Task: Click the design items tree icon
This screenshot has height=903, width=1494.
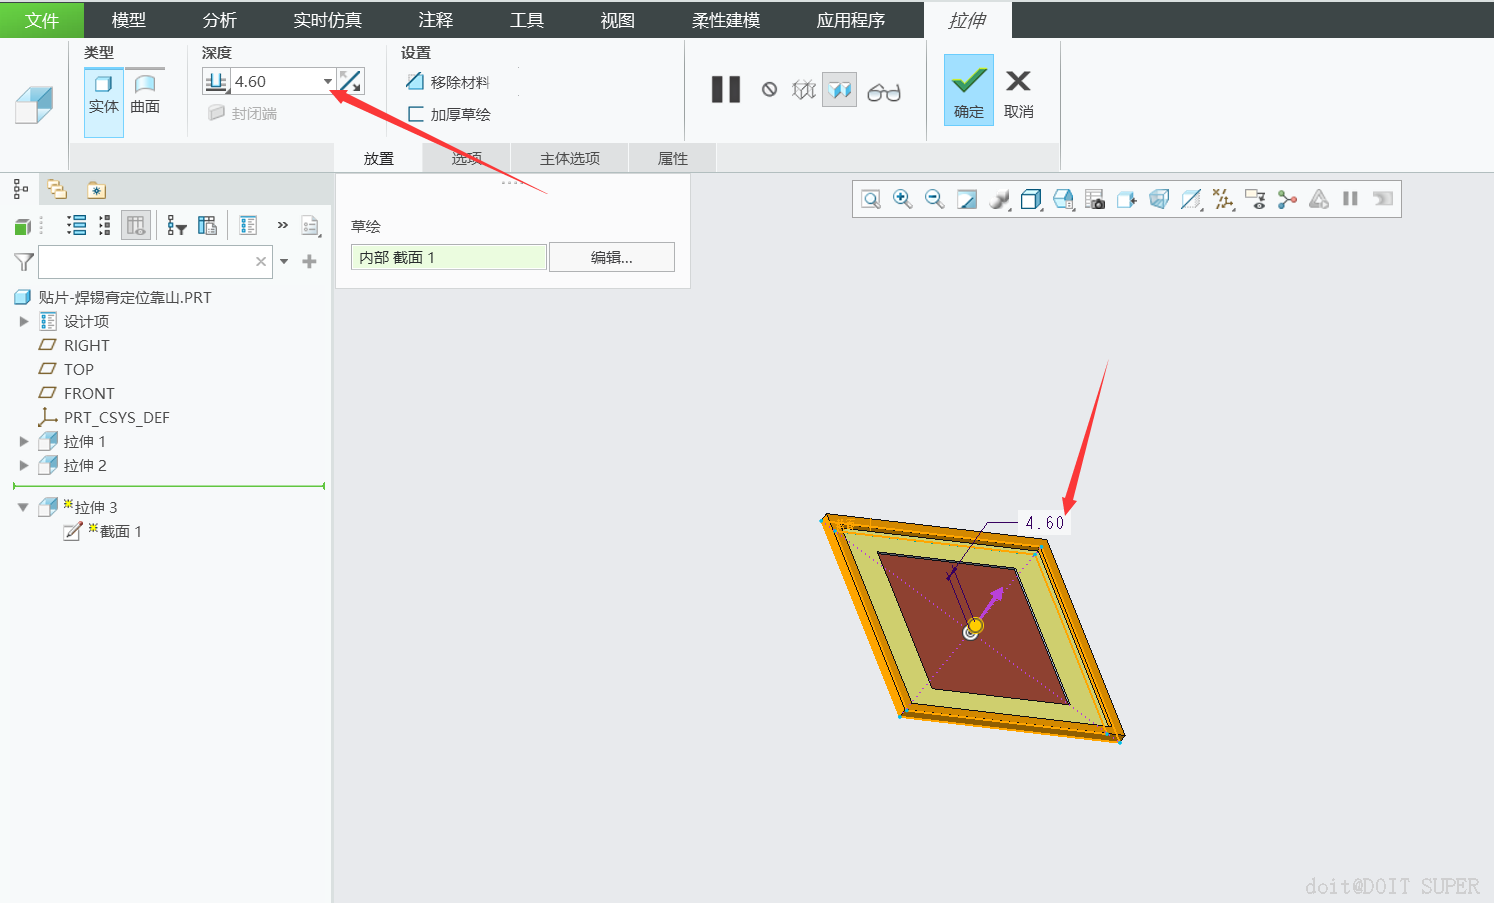Action: click(x=249, y=225)
